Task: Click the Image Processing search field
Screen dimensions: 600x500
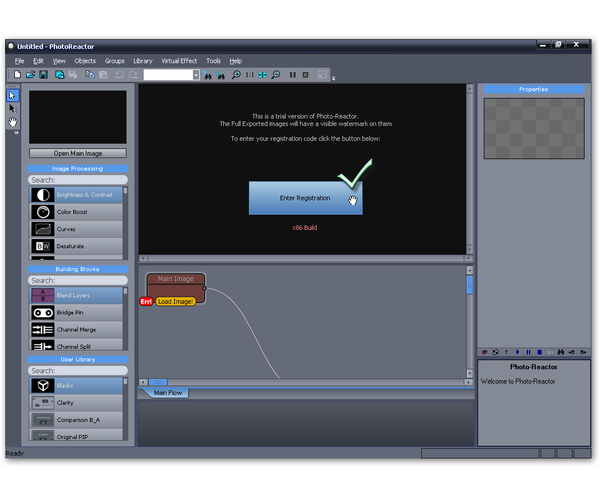Action: [78, 180]
